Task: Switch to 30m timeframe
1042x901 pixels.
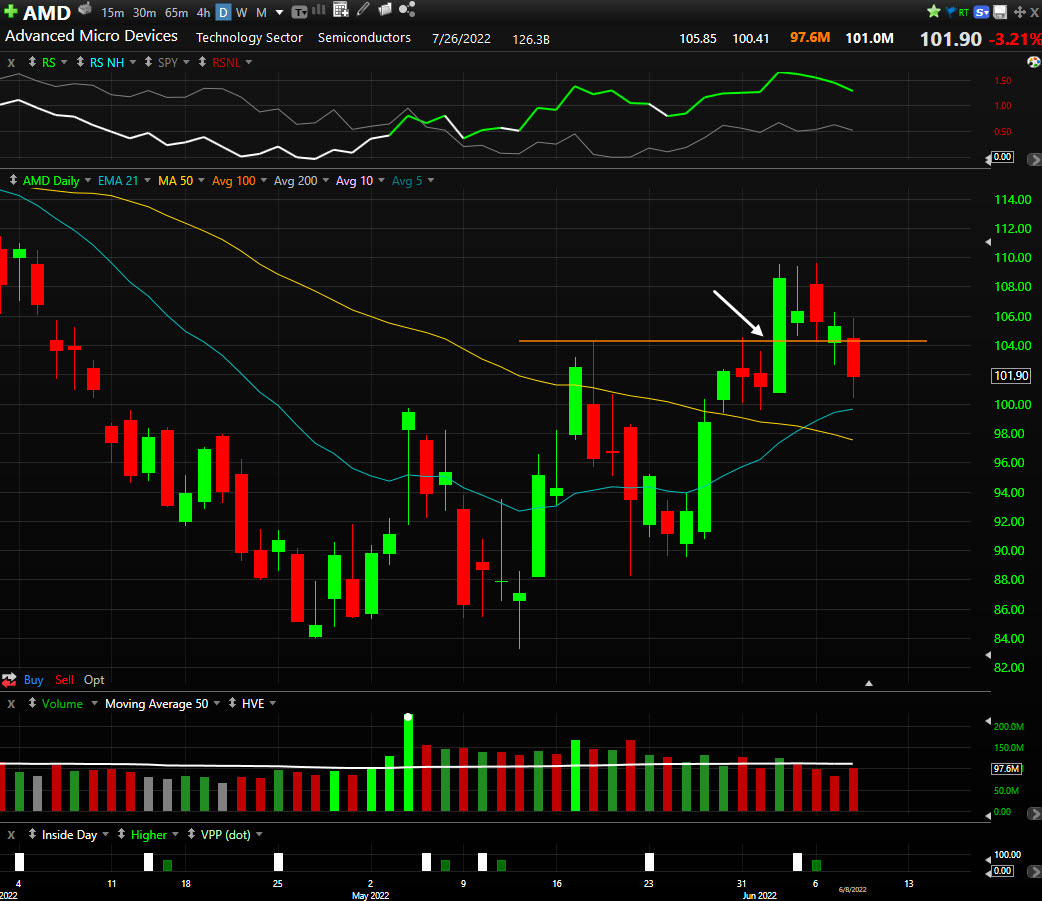Action: [x=144, y=13]
